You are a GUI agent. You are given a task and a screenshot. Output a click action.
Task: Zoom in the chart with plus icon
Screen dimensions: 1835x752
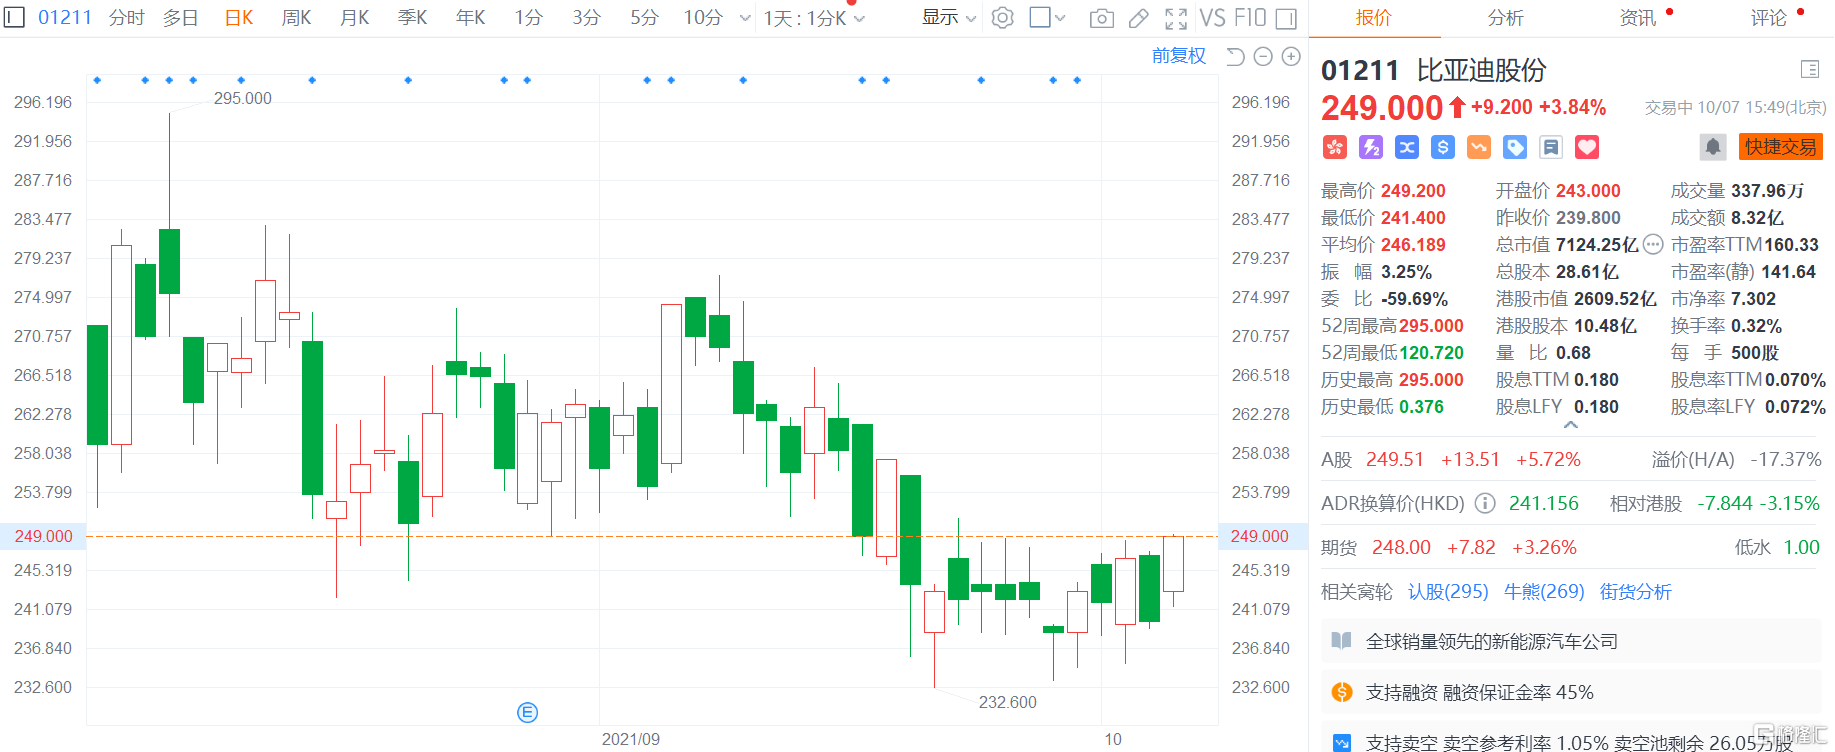coord(1291,56)
